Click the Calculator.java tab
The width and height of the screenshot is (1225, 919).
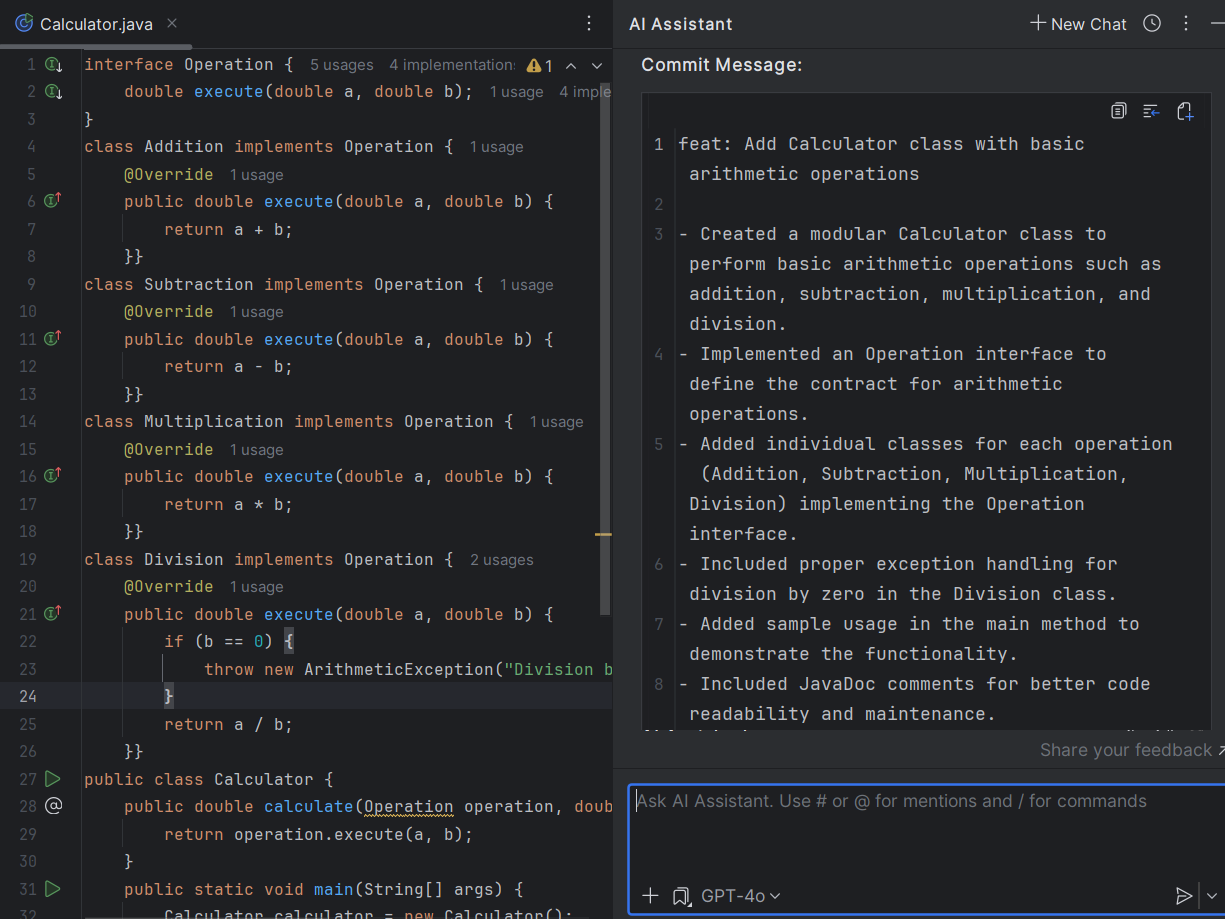click(96, 24)
